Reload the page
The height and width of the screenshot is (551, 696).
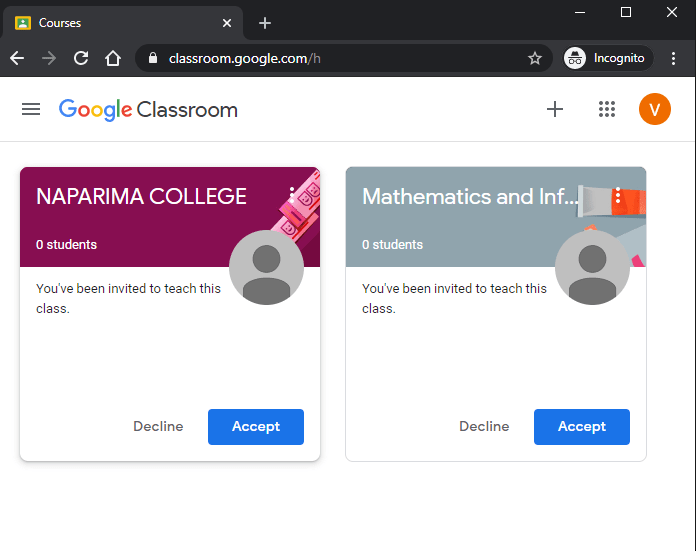point(81,58)
